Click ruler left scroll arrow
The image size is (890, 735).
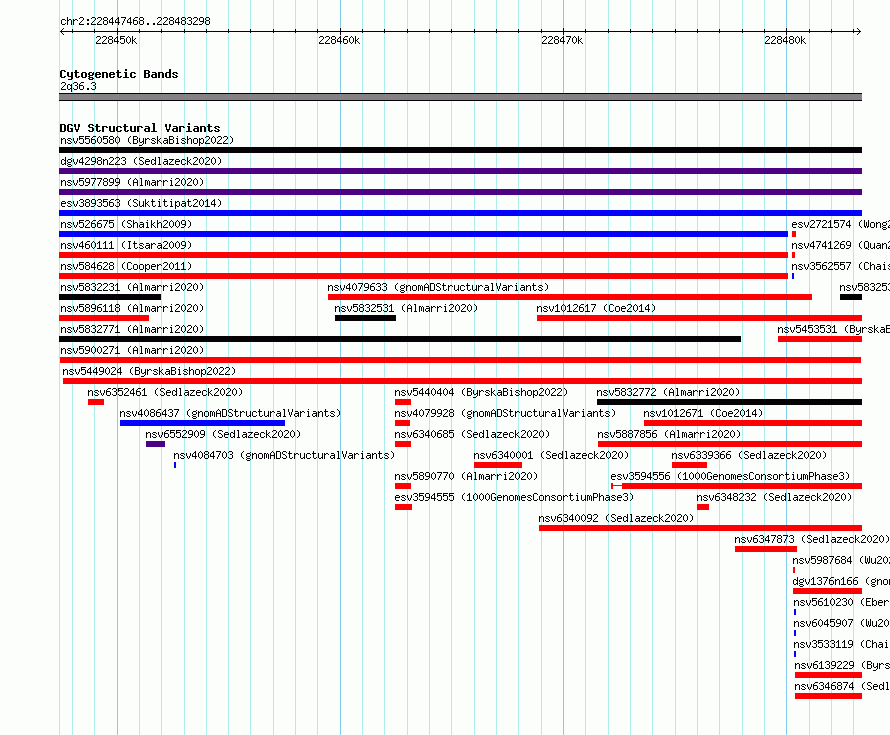(x=62, y=32)
